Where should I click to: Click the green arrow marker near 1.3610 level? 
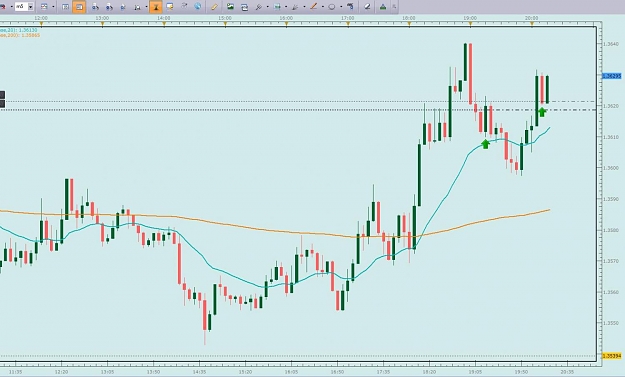tap(485, 144)
